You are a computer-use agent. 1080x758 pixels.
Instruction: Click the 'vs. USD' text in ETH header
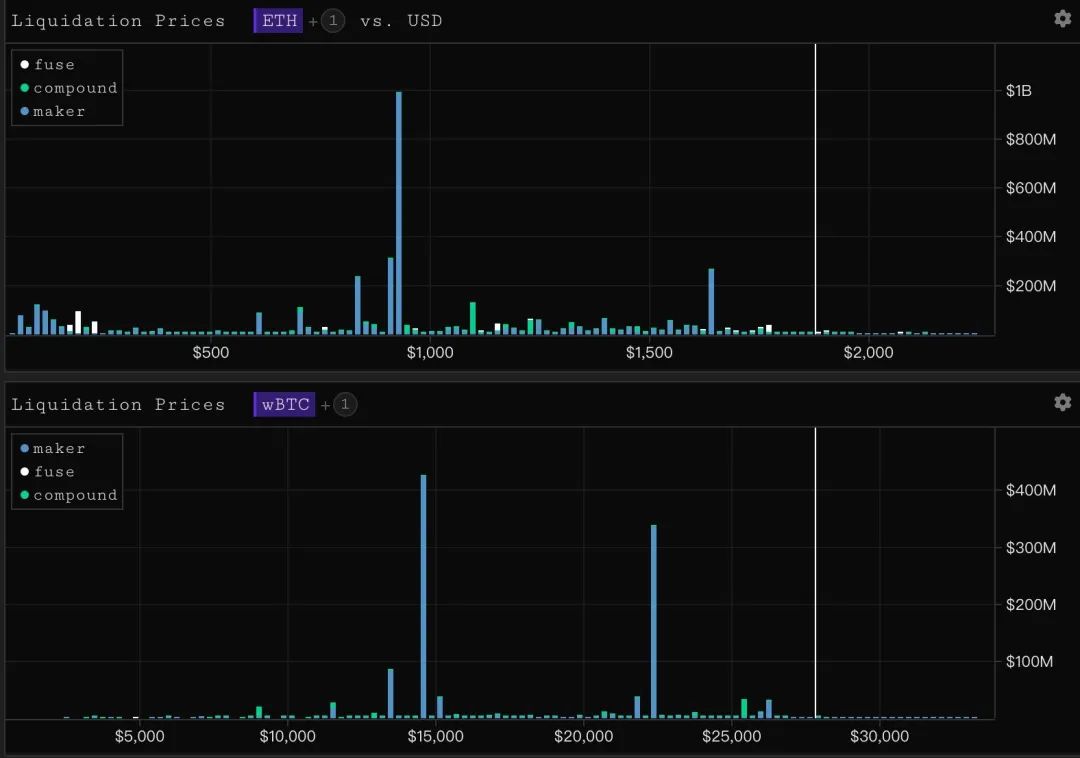(401, 21)
